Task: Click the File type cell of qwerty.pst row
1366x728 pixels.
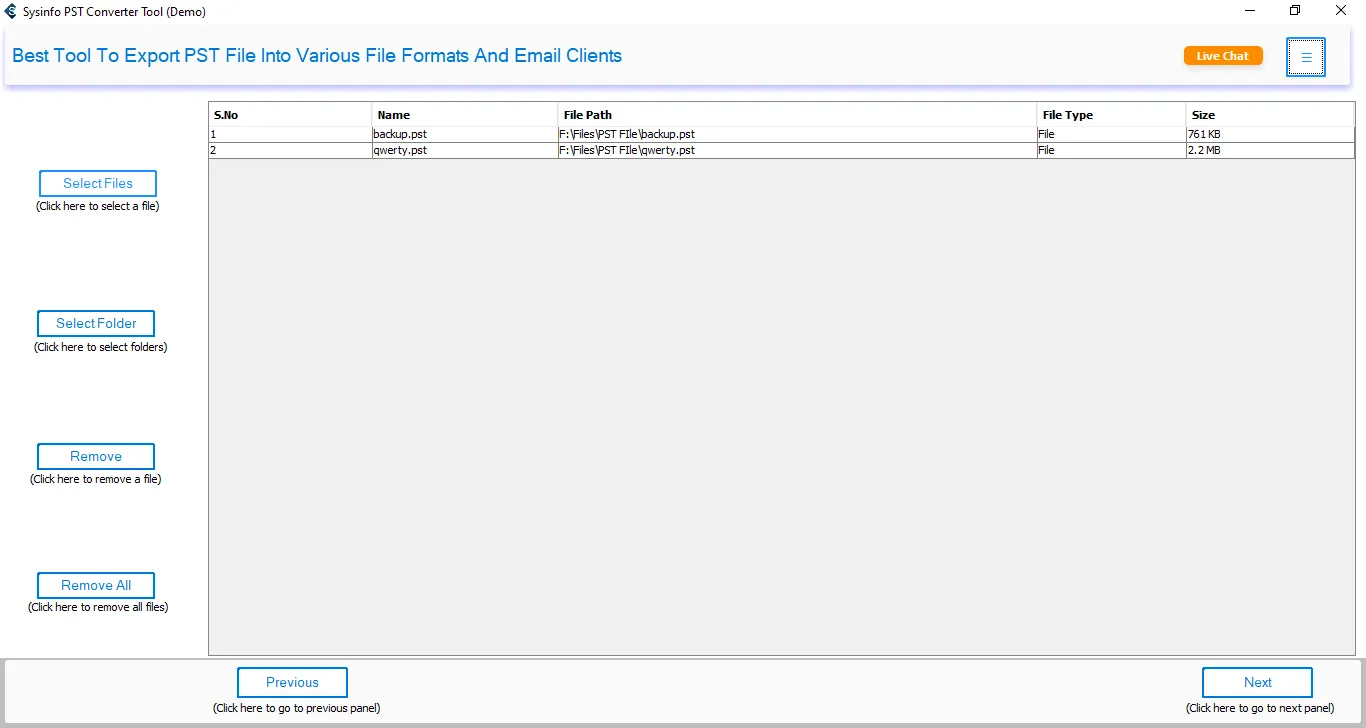Action: click(1111, 150)
